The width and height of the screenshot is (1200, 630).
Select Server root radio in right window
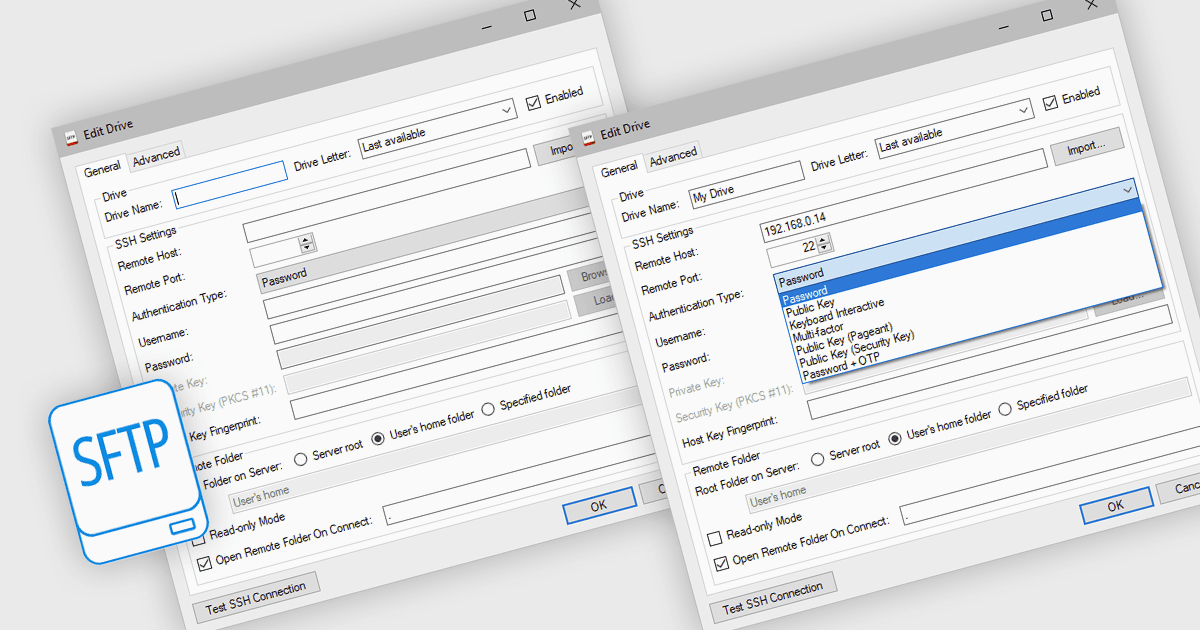coord(818,458)
